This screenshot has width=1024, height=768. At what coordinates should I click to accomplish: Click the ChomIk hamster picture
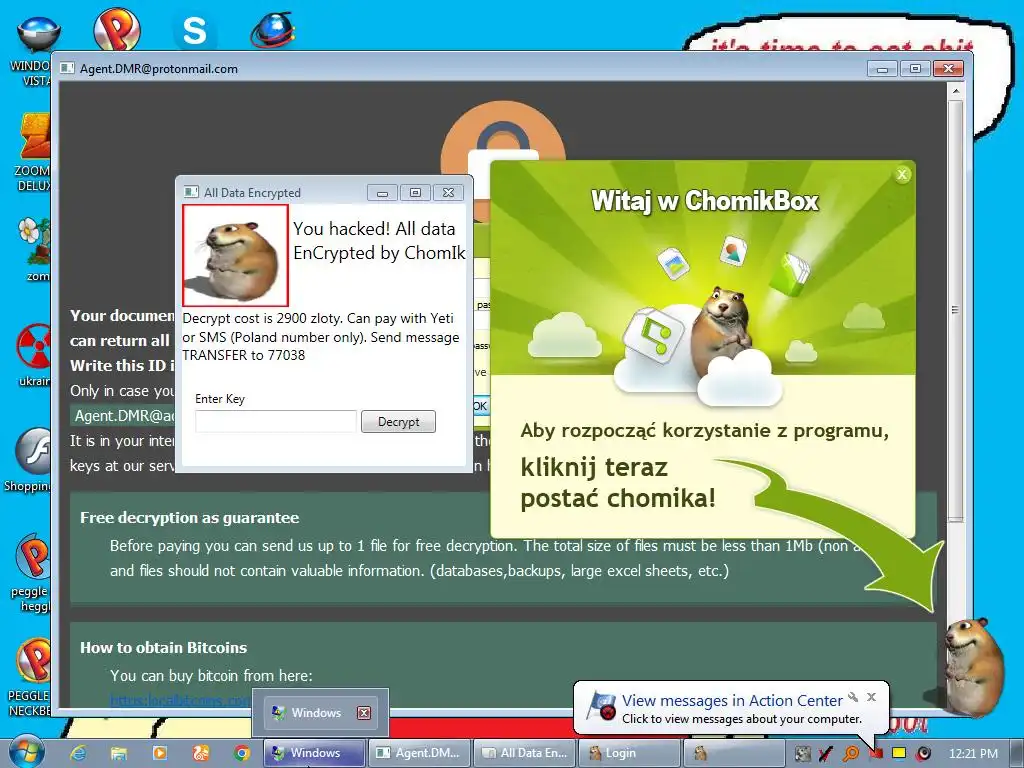pyautogui.click(x=235, y=255)
